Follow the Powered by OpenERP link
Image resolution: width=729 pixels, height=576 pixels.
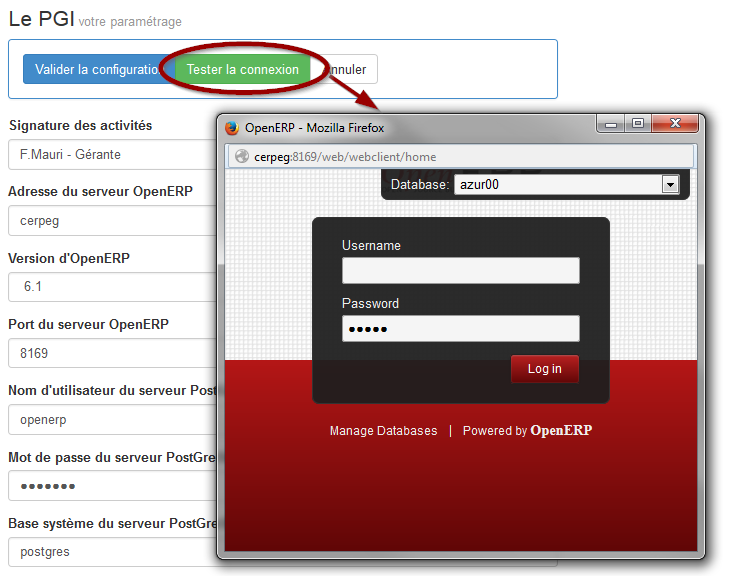click(x=527, y=430)
